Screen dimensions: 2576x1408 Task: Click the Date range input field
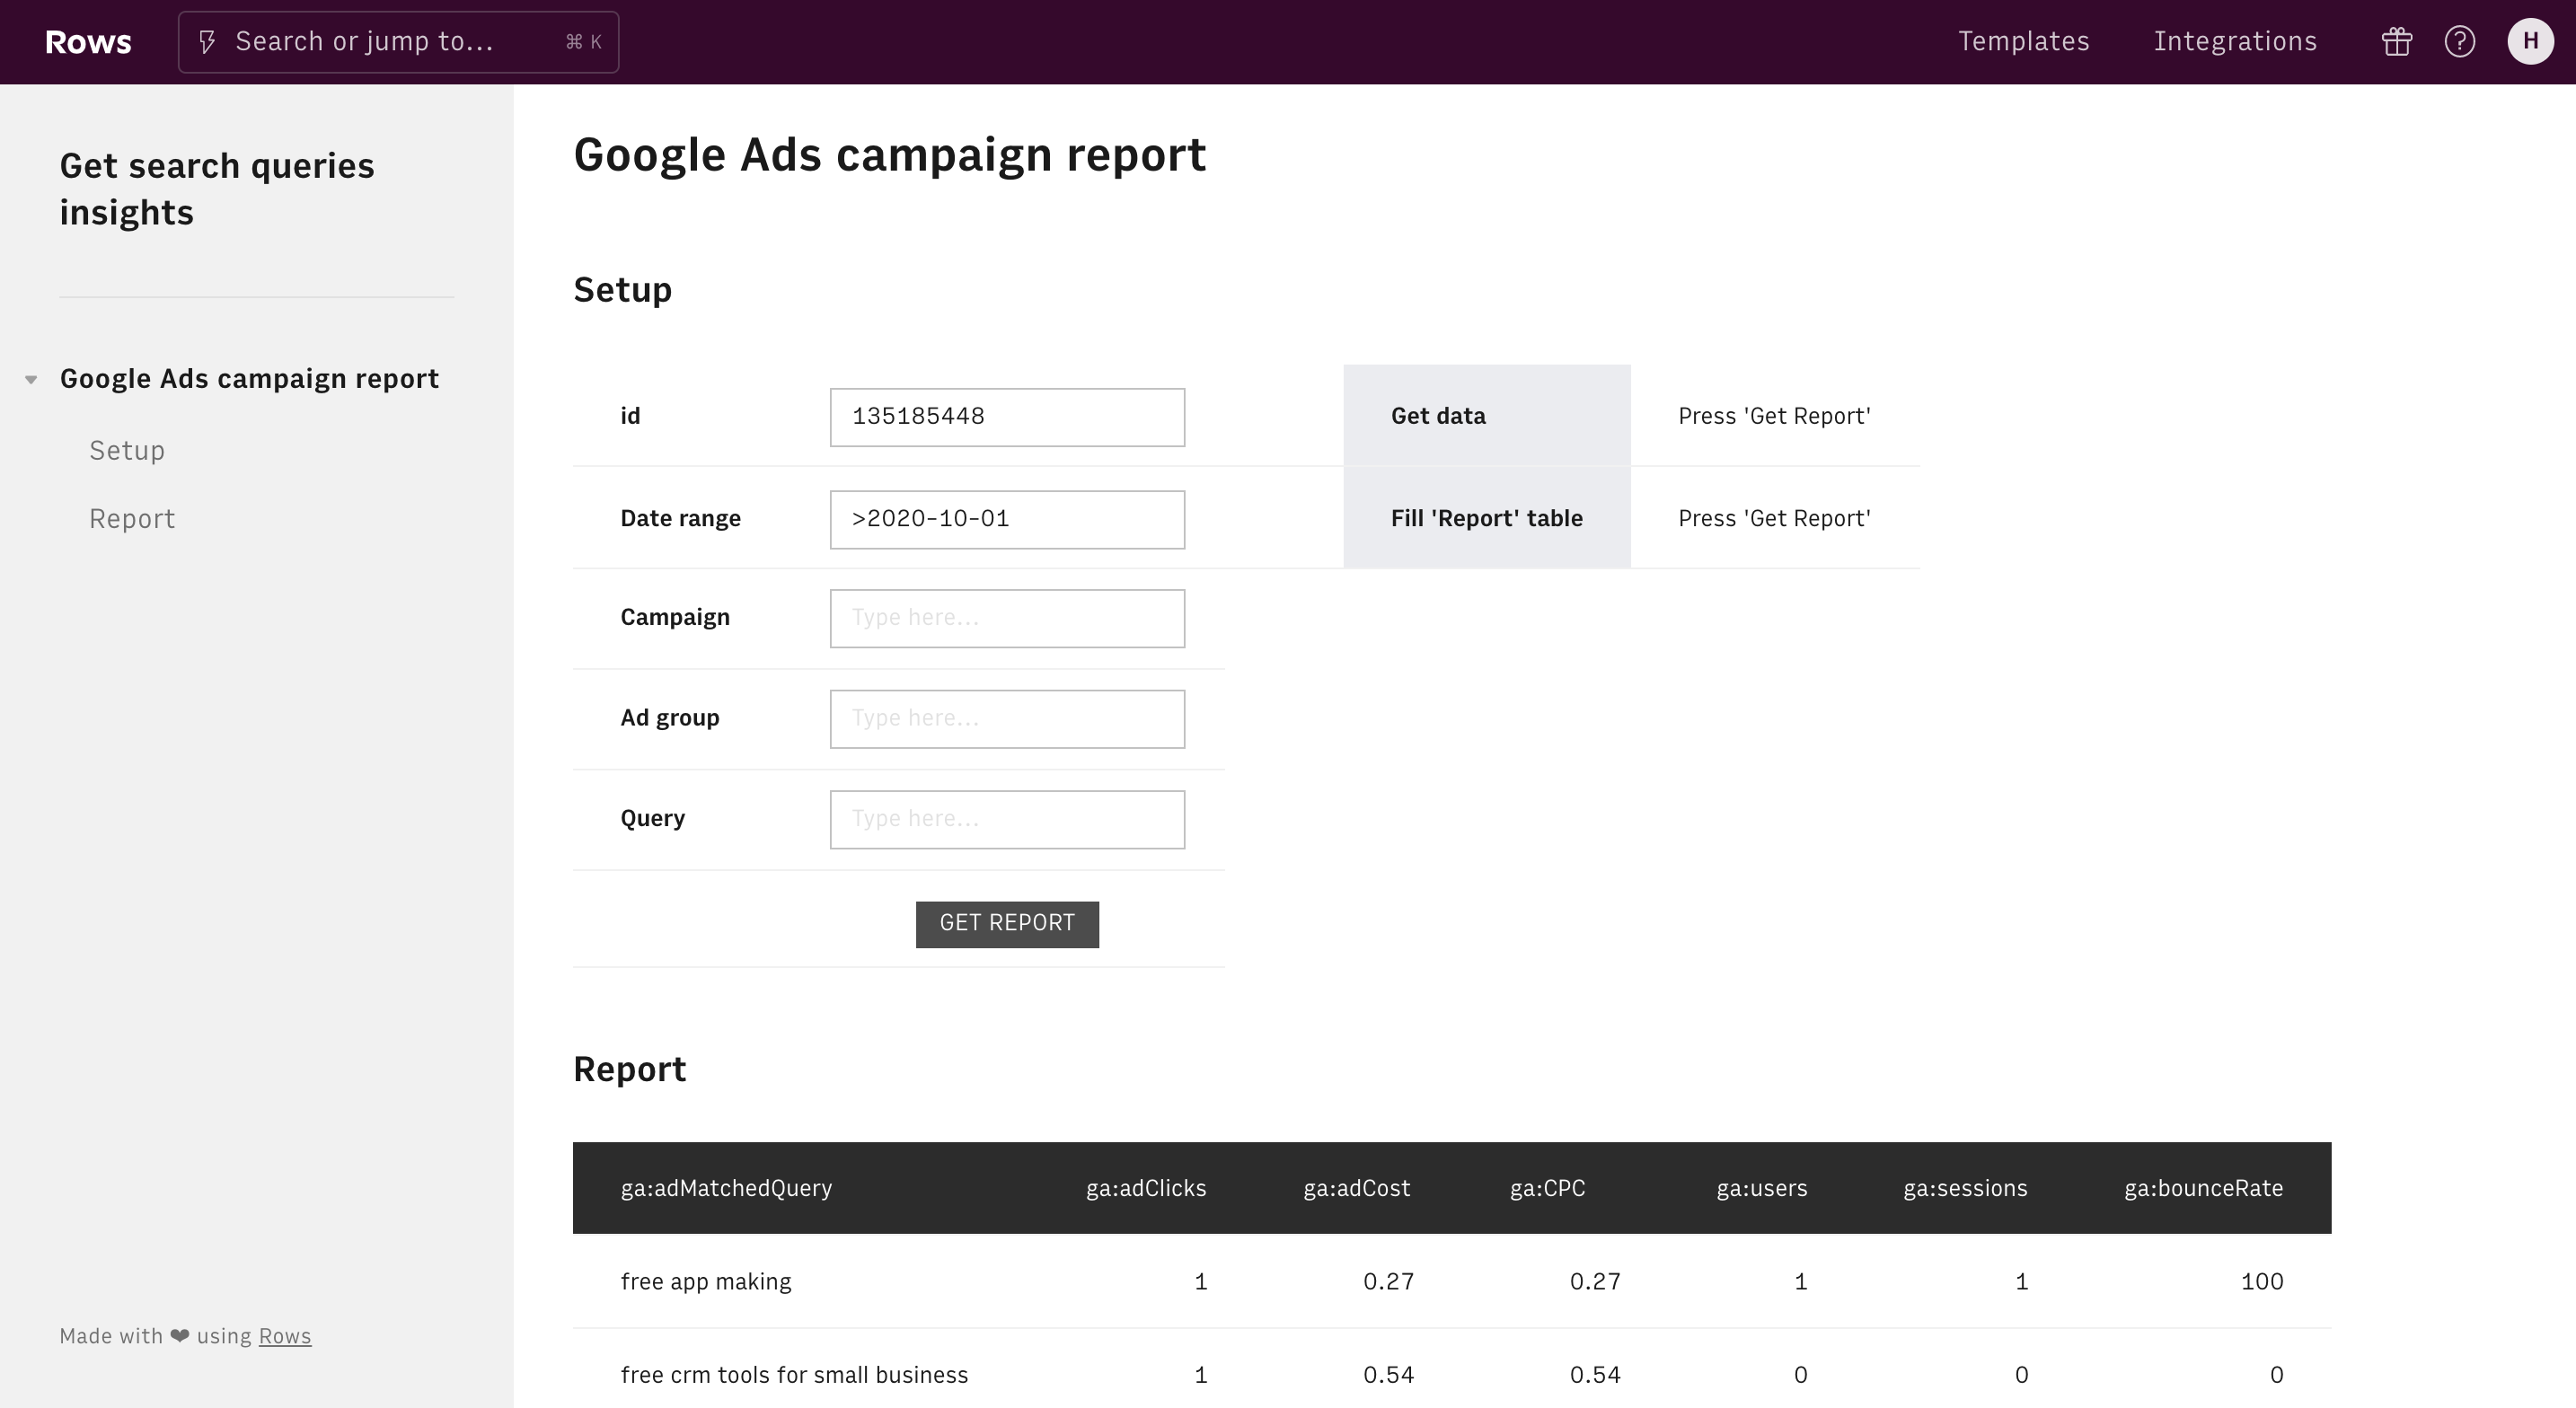pyautogui.click(x=1007, y=519)
